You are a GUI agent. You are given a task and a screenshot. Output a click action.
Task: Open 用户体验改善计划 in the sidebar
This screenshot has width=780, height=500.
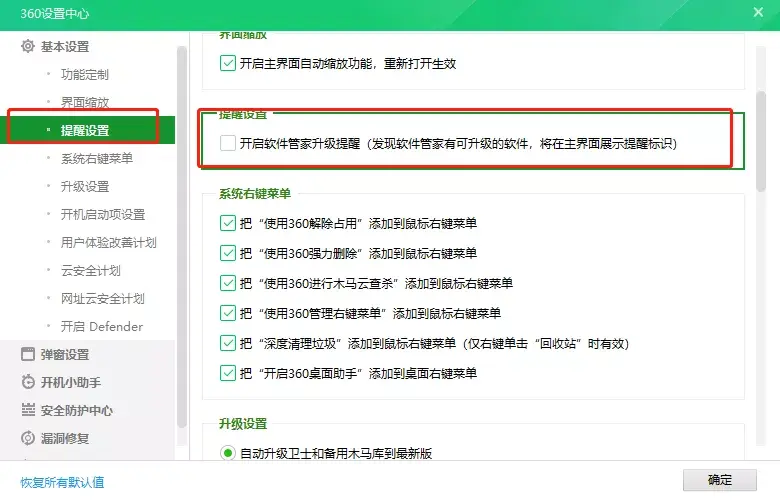[108, 242]
